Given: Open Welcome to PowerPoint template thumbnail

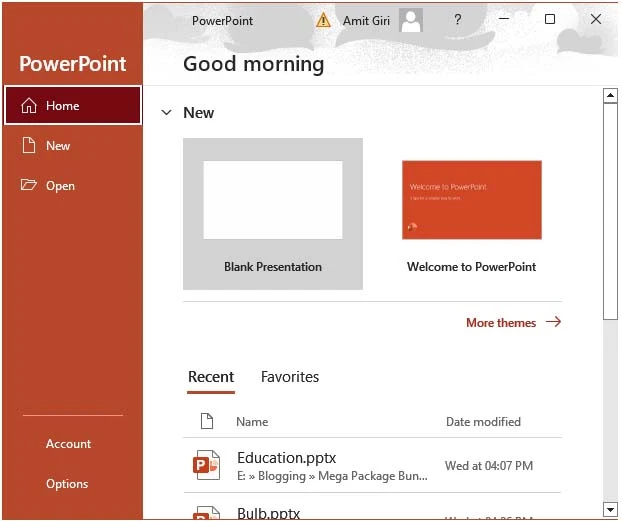Looking at the screenshot, I should [x=472, y=200].
